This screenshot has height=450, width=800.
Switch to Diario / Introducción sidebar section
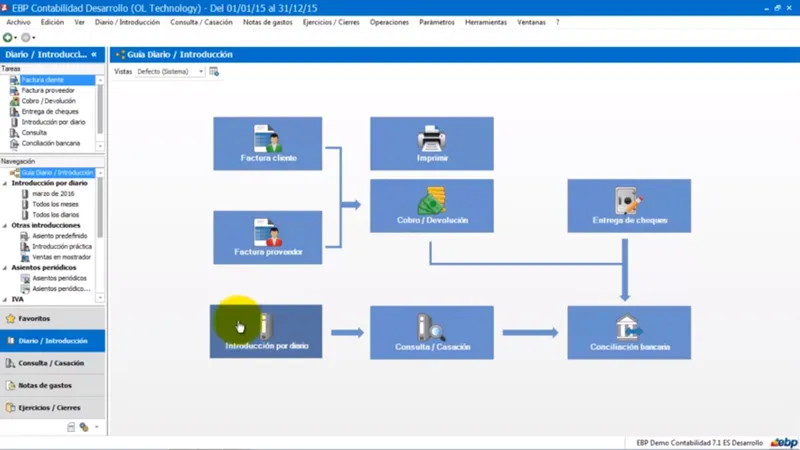(x=53, y=341)
